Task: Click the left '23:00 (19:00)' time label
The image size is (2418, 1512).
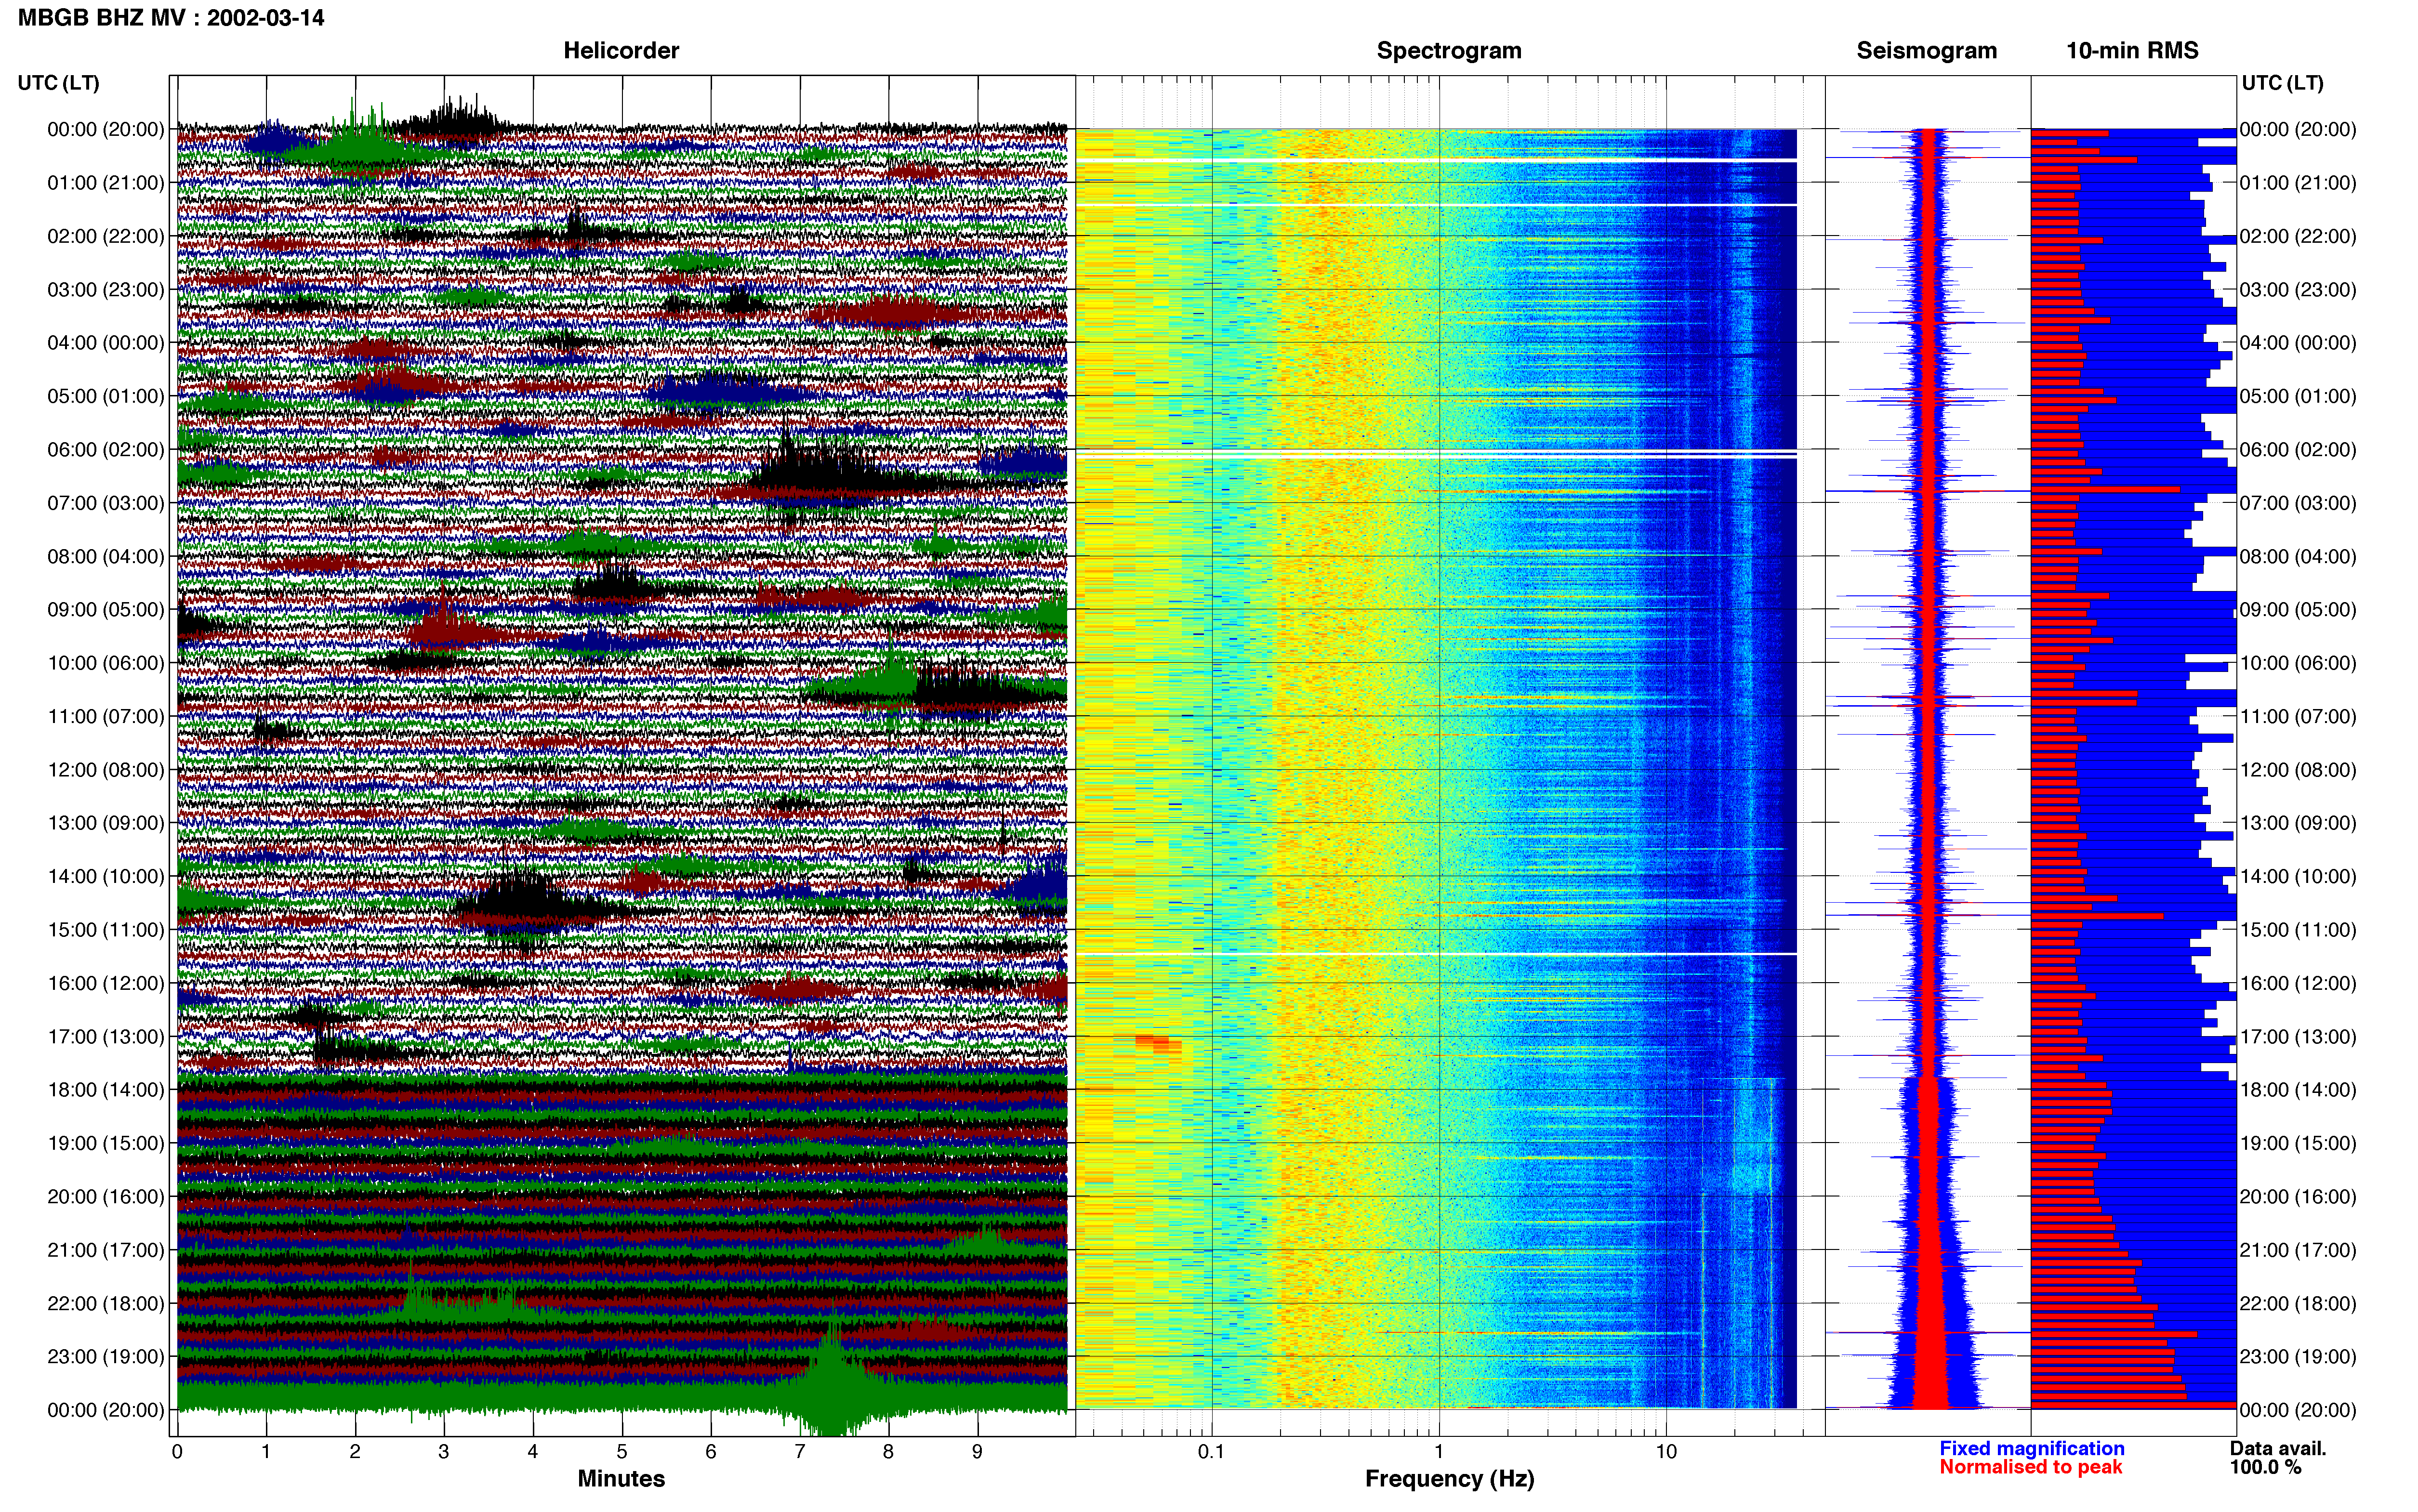Action: pos(106,1357)
